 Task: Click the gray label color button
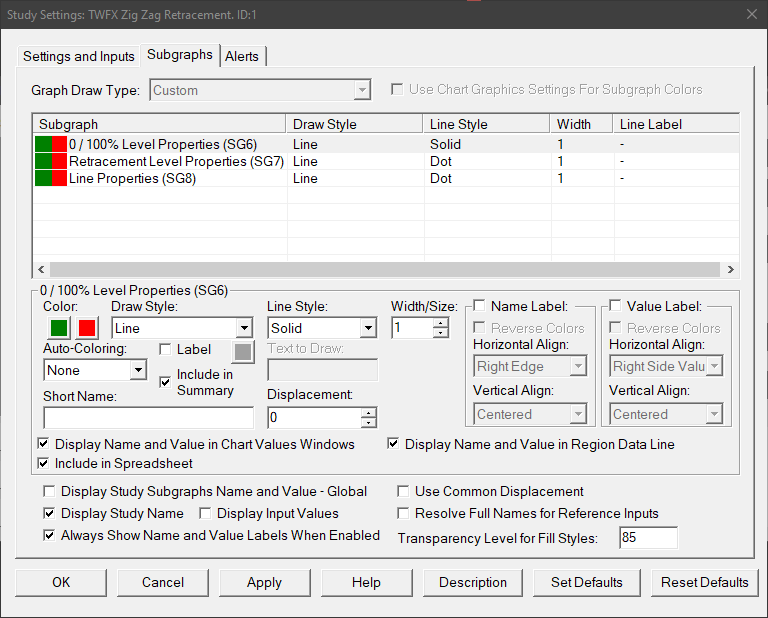(x=242, y=351)
